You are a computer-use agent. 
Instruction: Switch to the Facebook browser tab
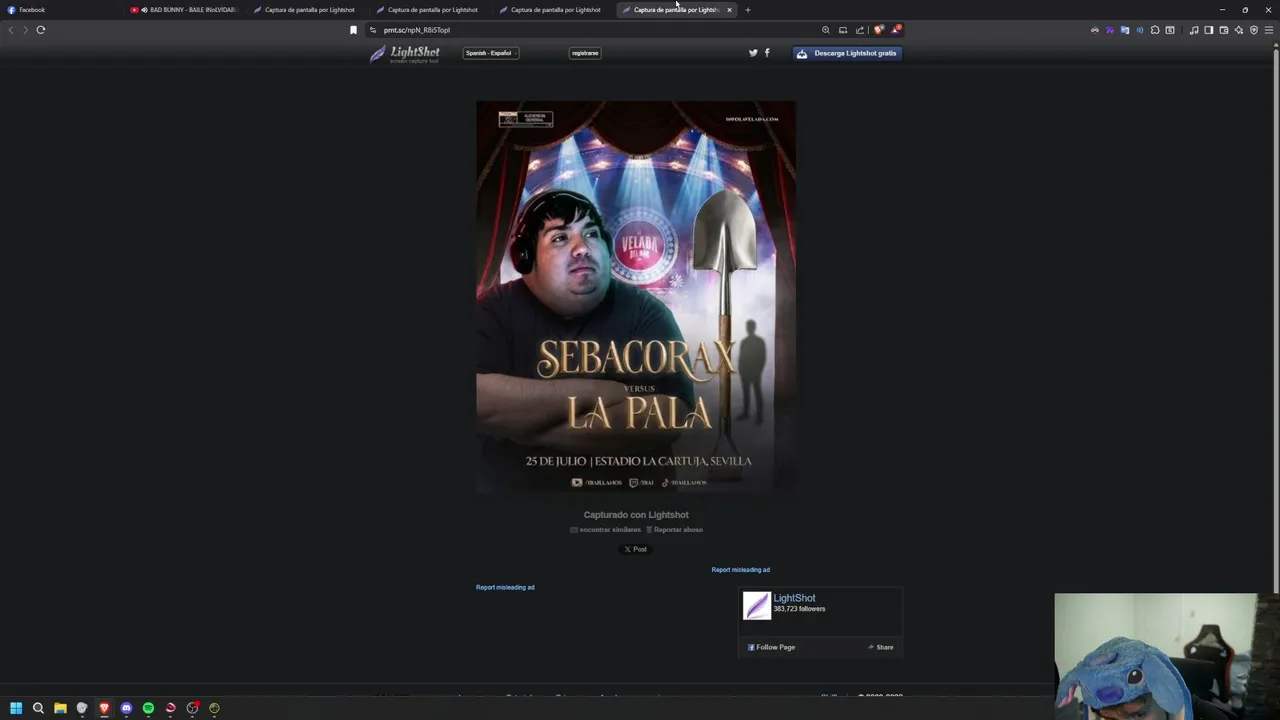[60, 10]
